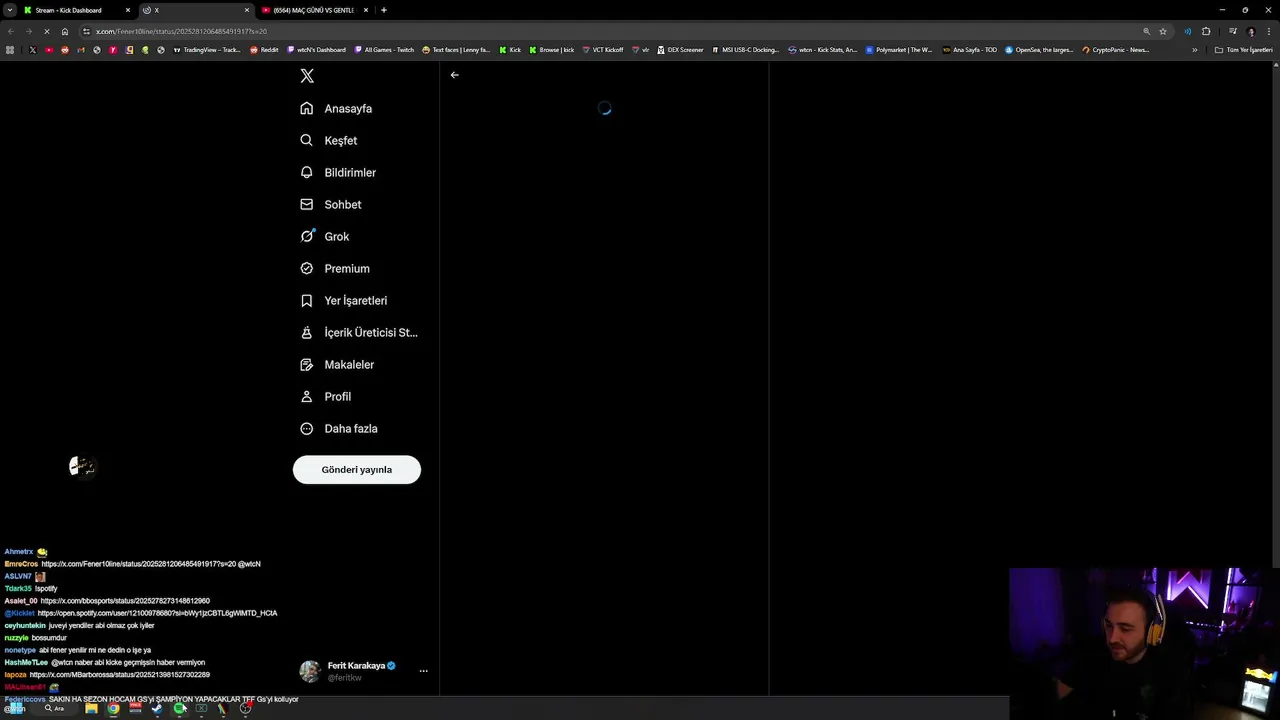Open OpenSea bookmark
1280x720 pixels.
coord(1038,50)
